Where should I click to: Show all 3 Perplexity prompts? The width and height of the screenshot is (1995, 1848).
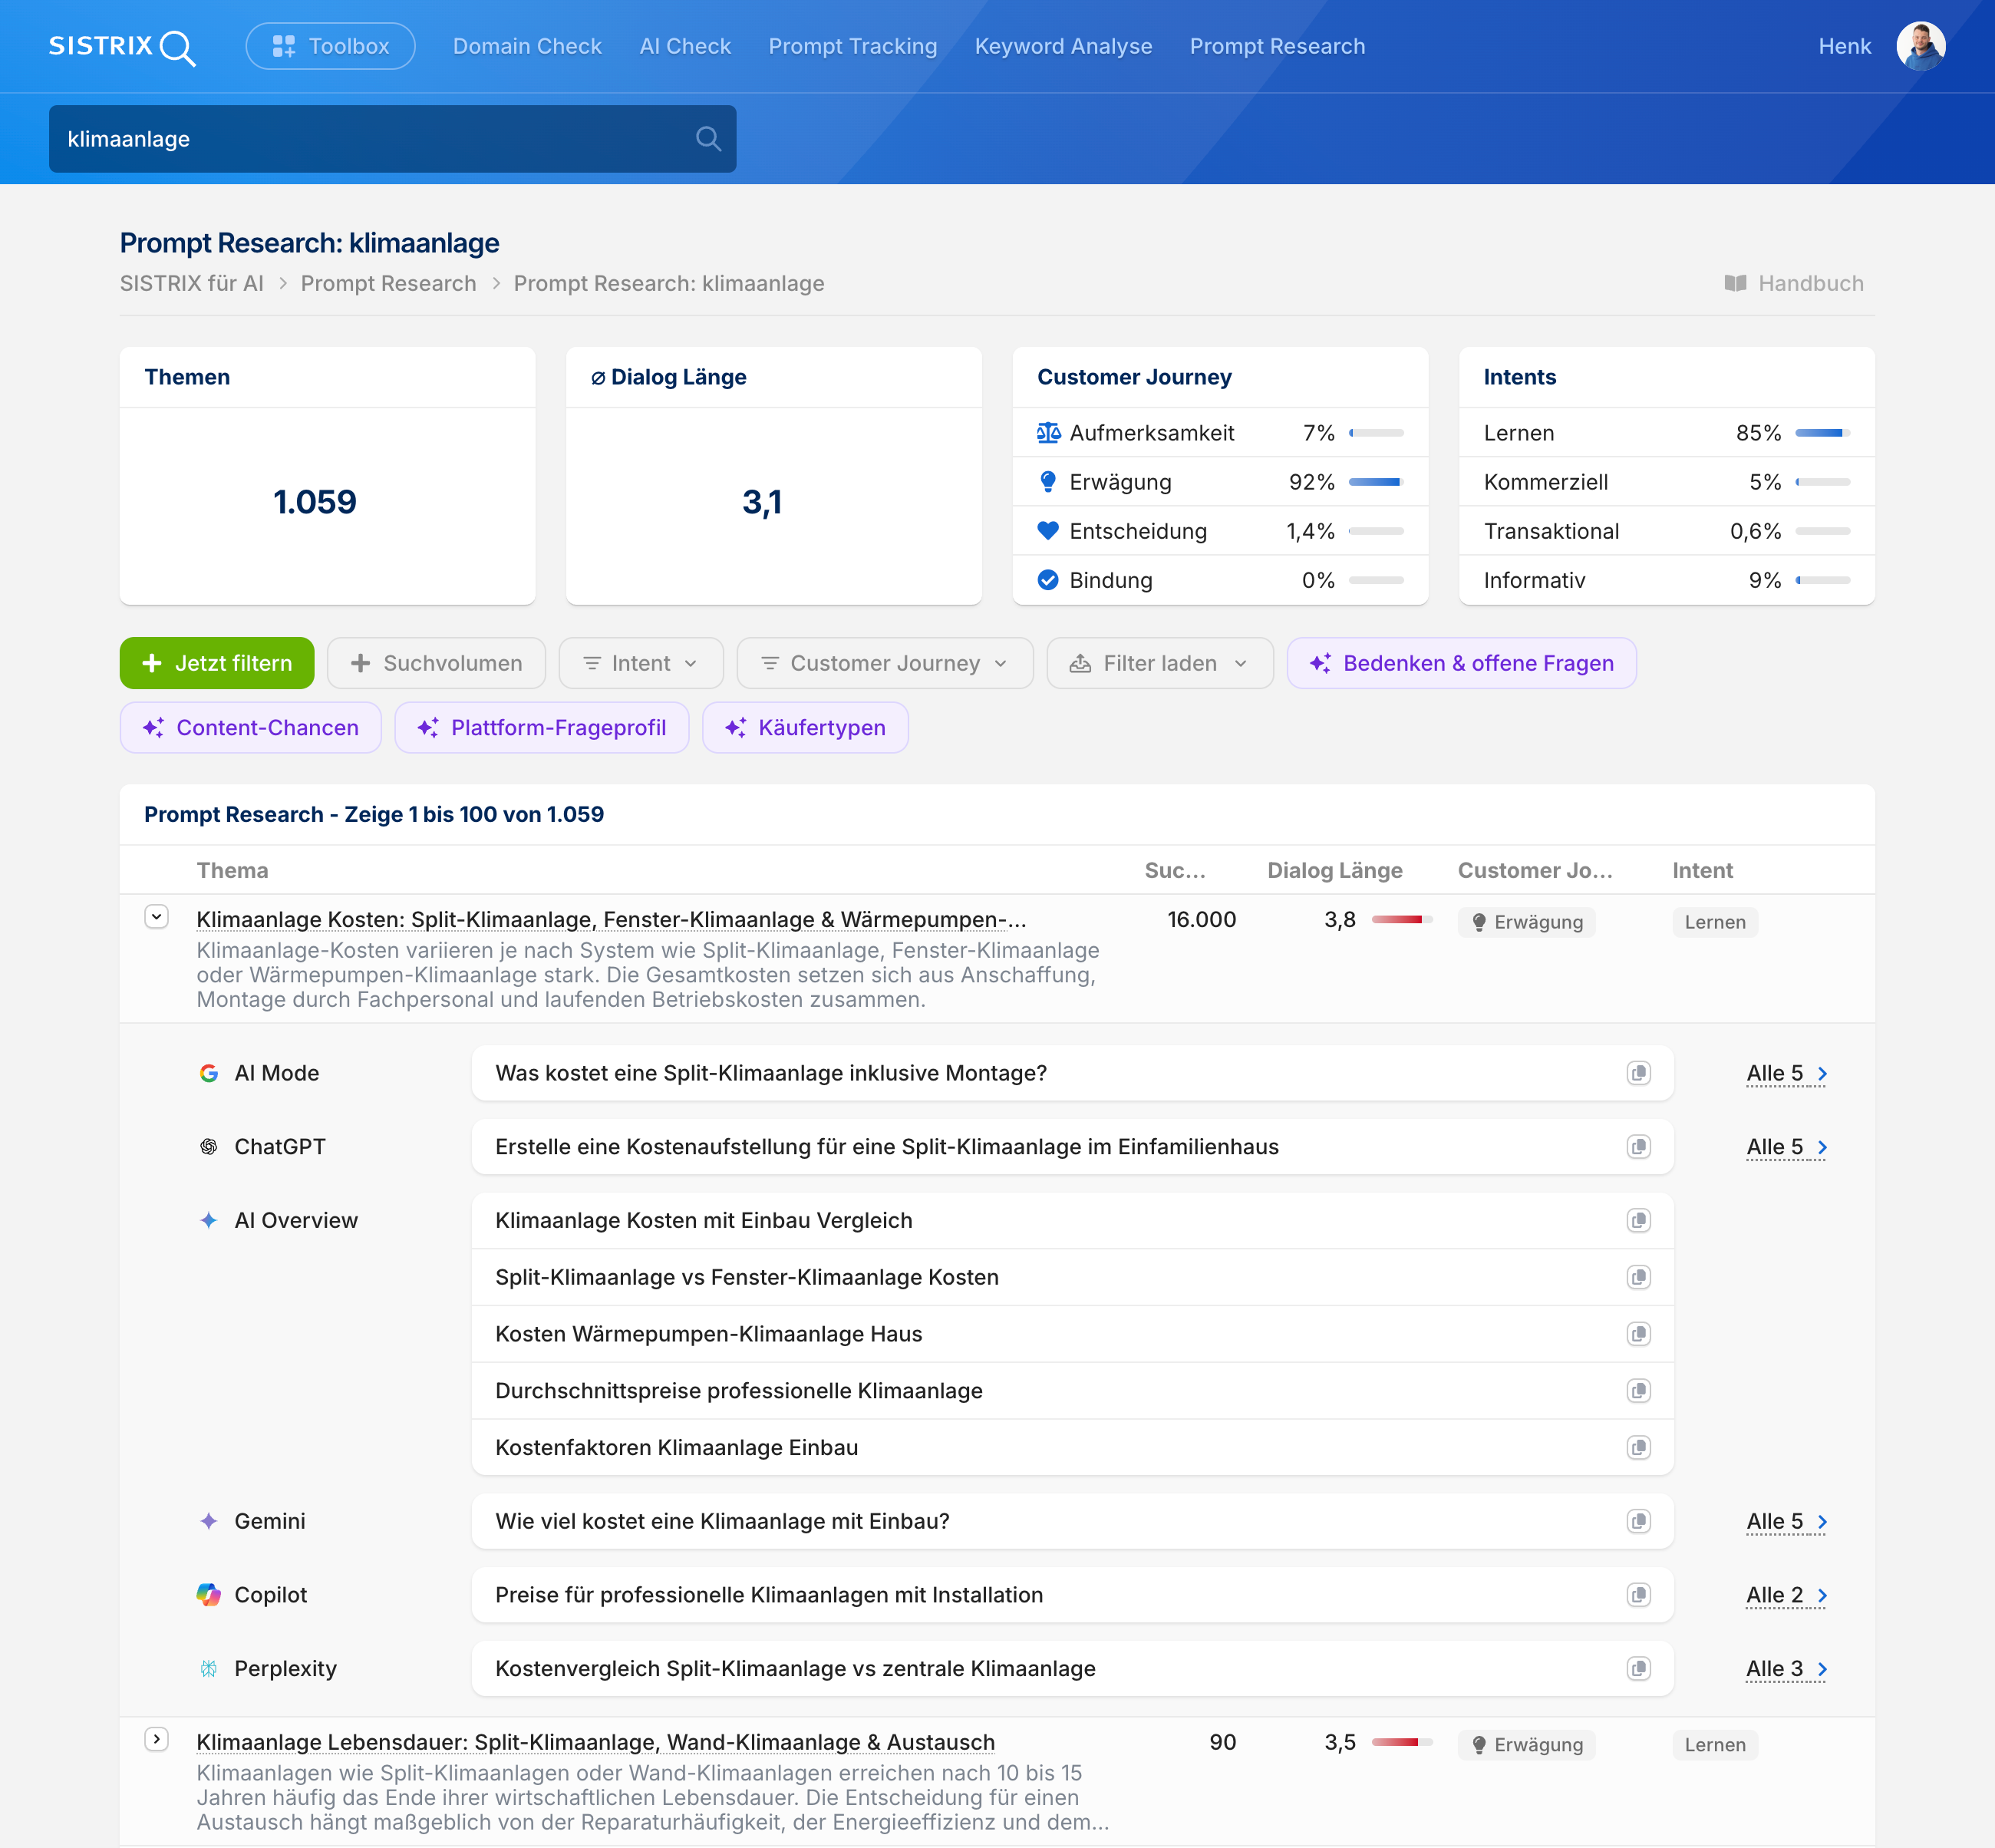pos(1786,1668)
